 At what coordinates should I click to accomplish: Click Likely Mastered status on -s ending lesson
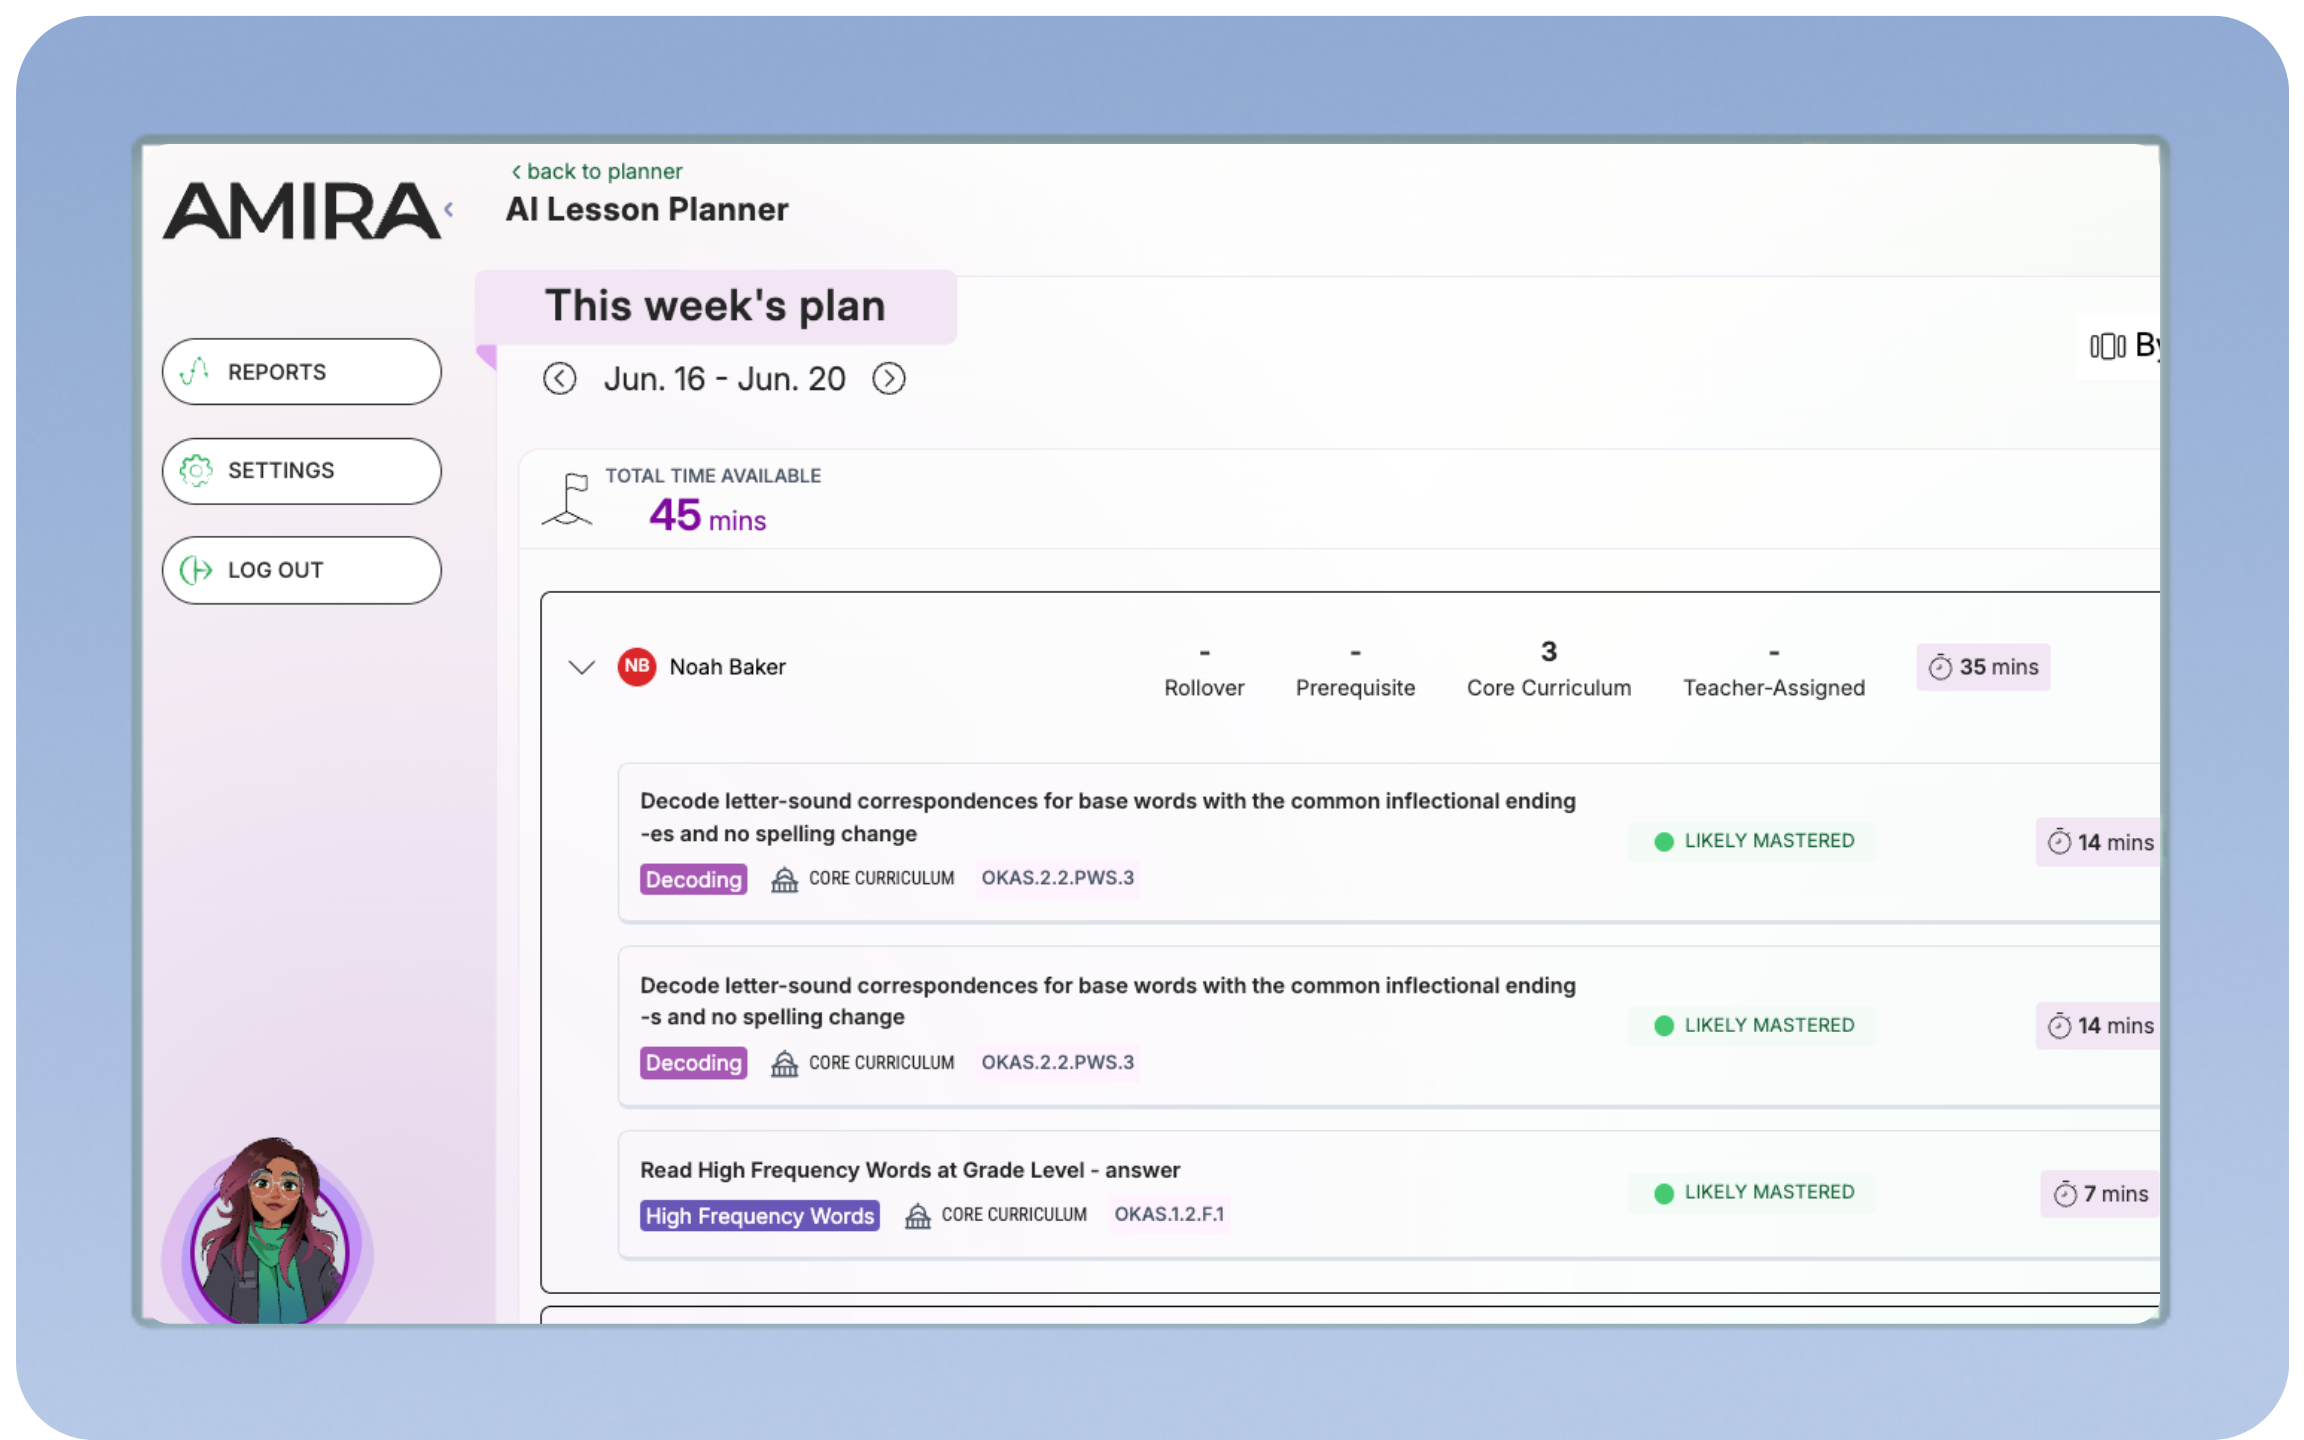1752,1025
